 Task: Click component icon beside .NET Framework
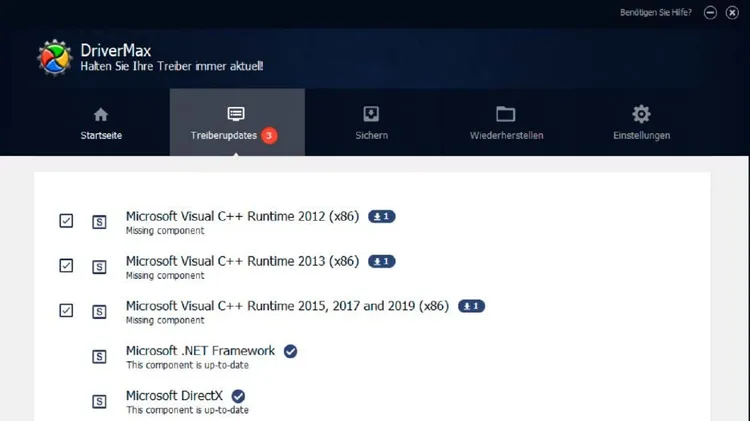(x=99, y=356)
